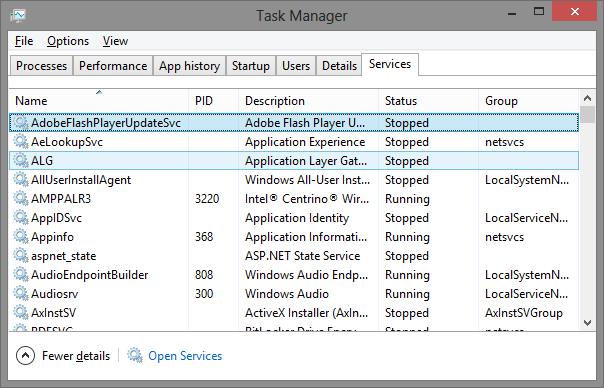The image size is (604, 388).
Task: Click the Windows Audio description for Audiosrv
Action: [287, 294]
